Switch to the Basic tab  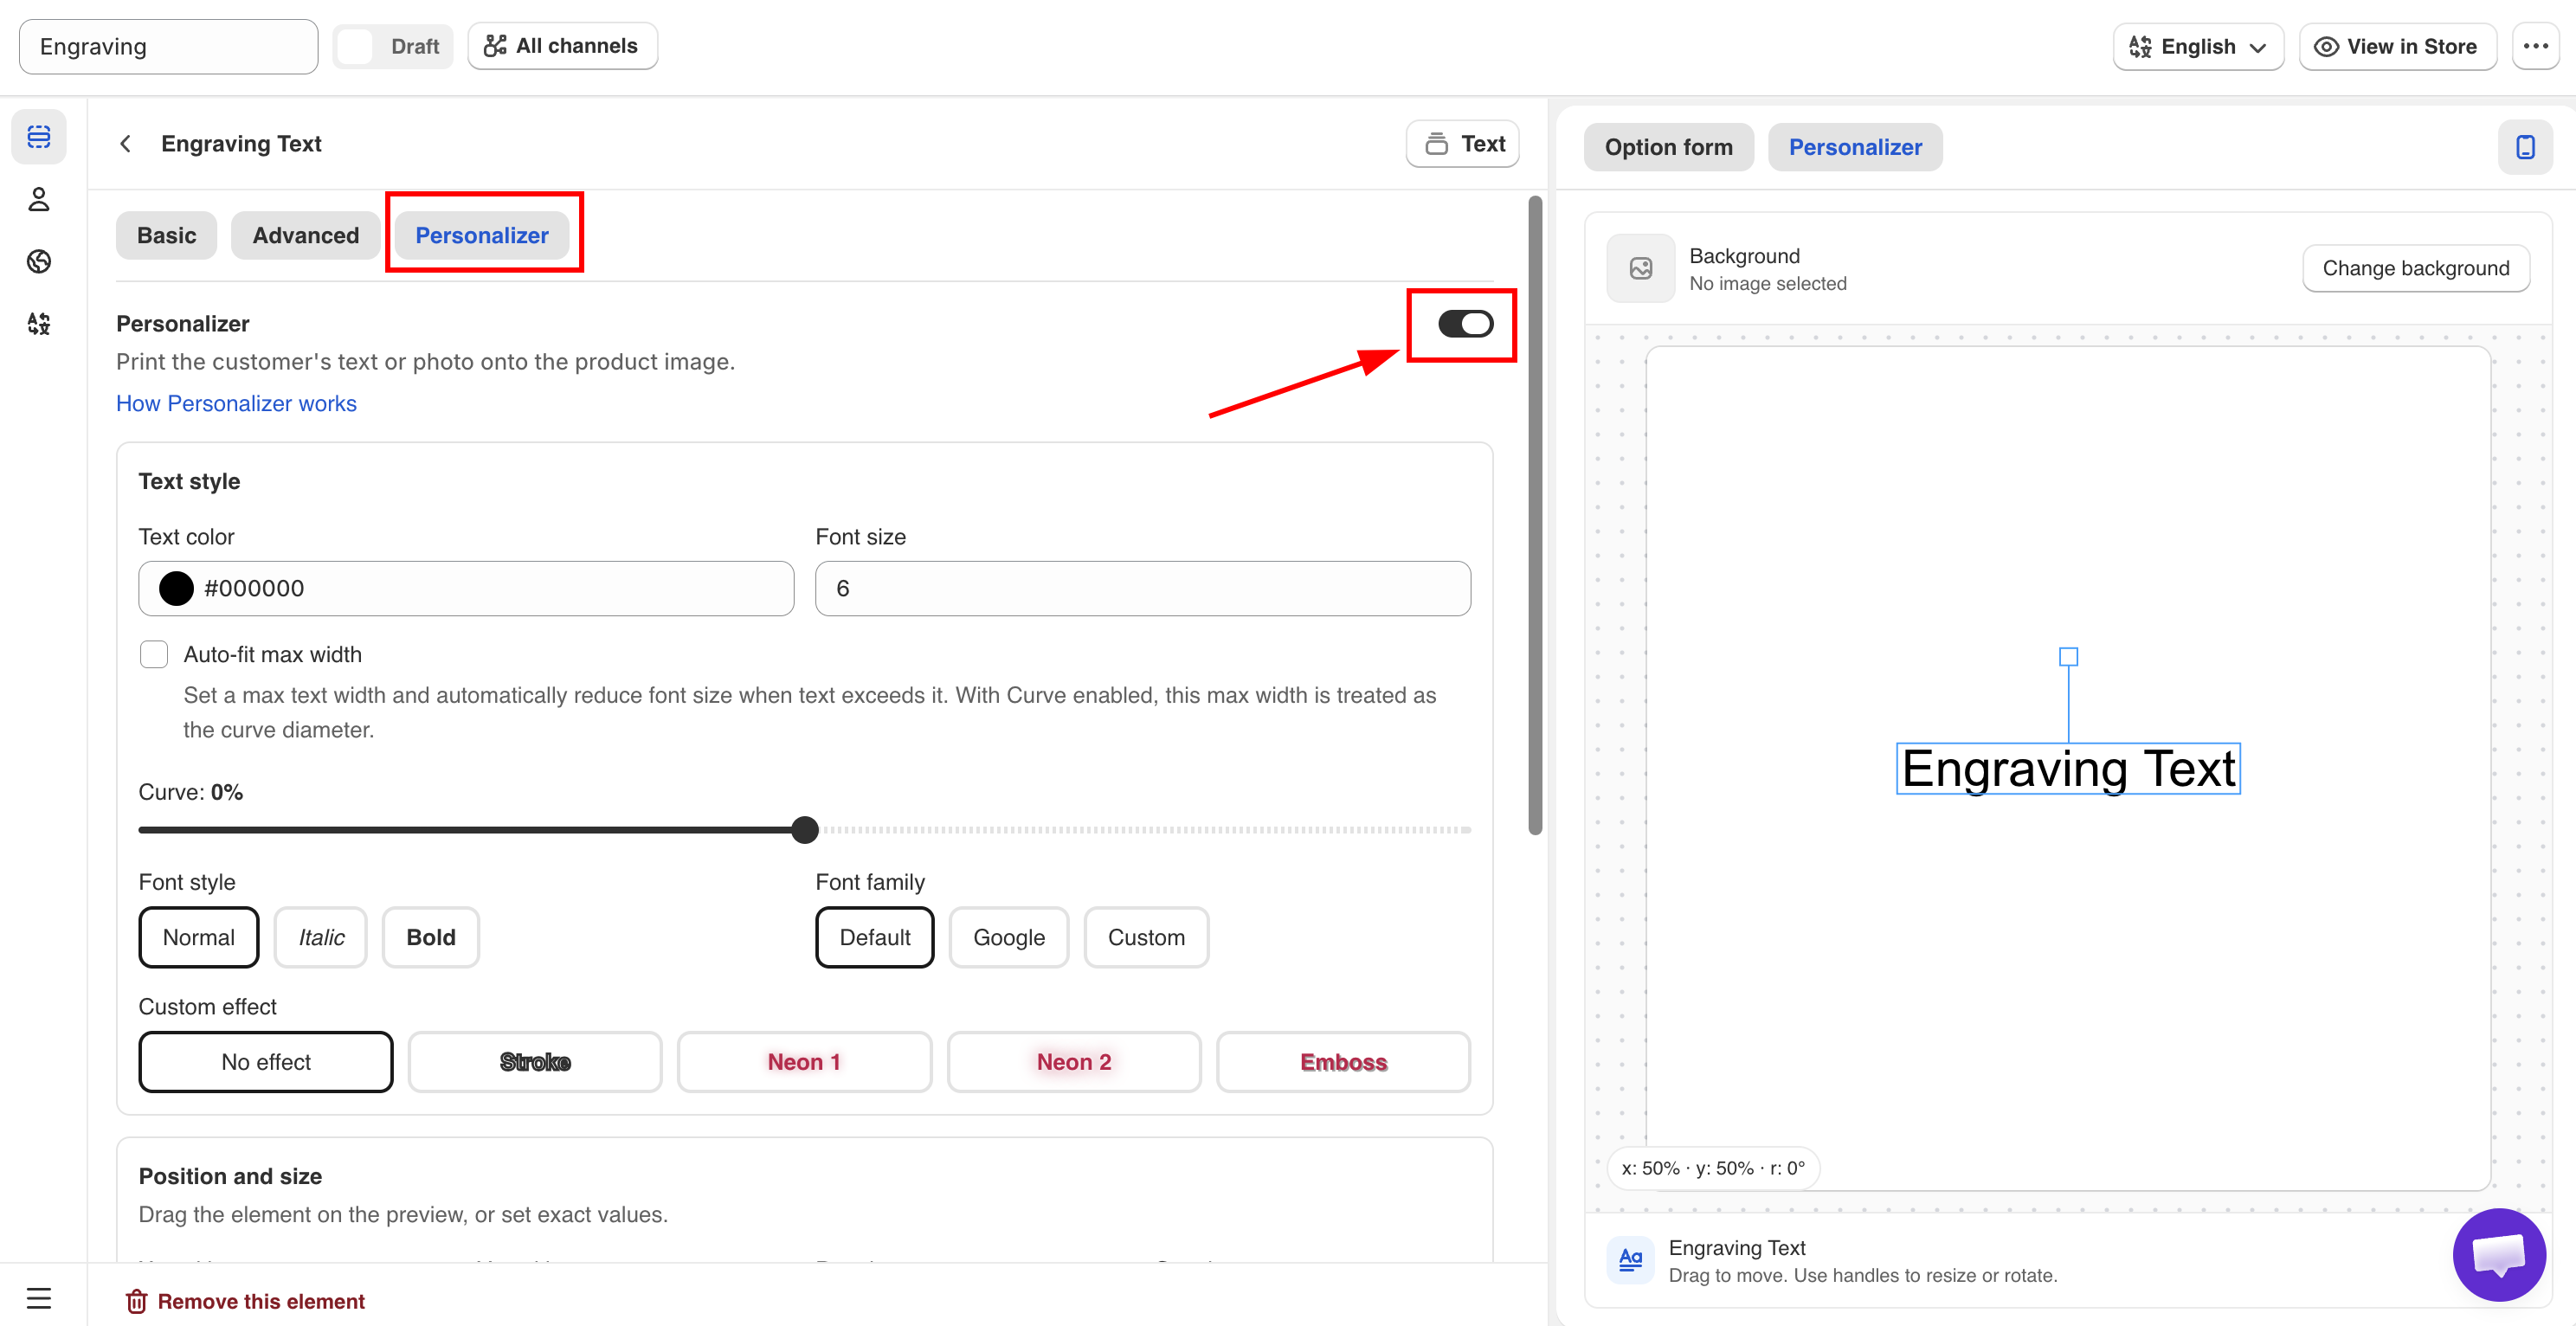(166, 235)
